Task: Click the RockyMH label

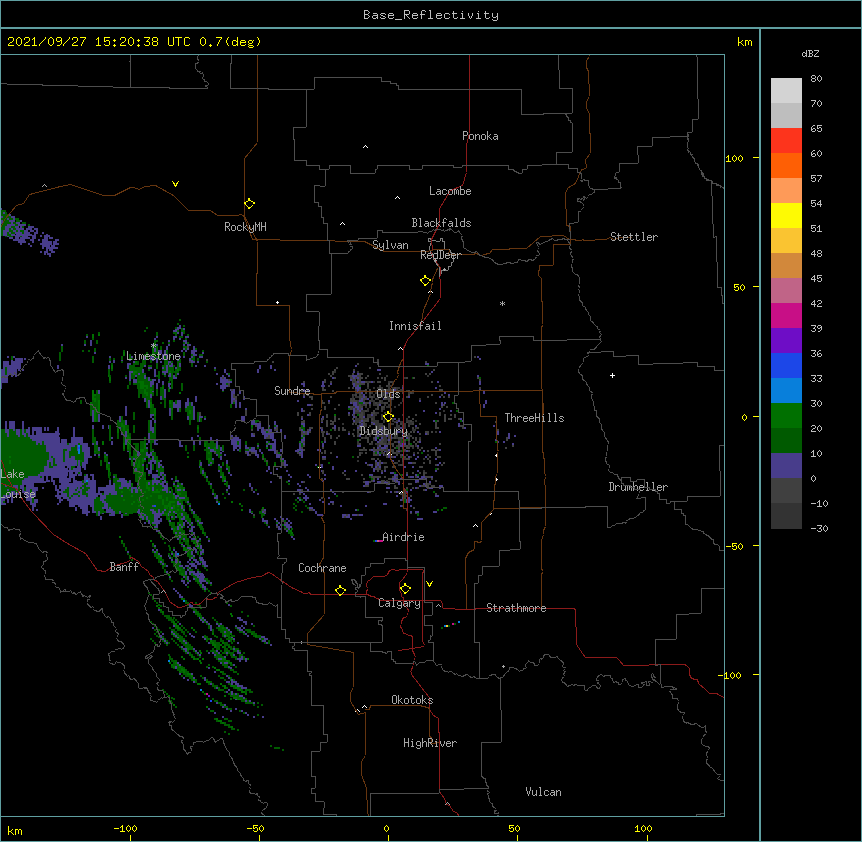Action: (245, 227)
